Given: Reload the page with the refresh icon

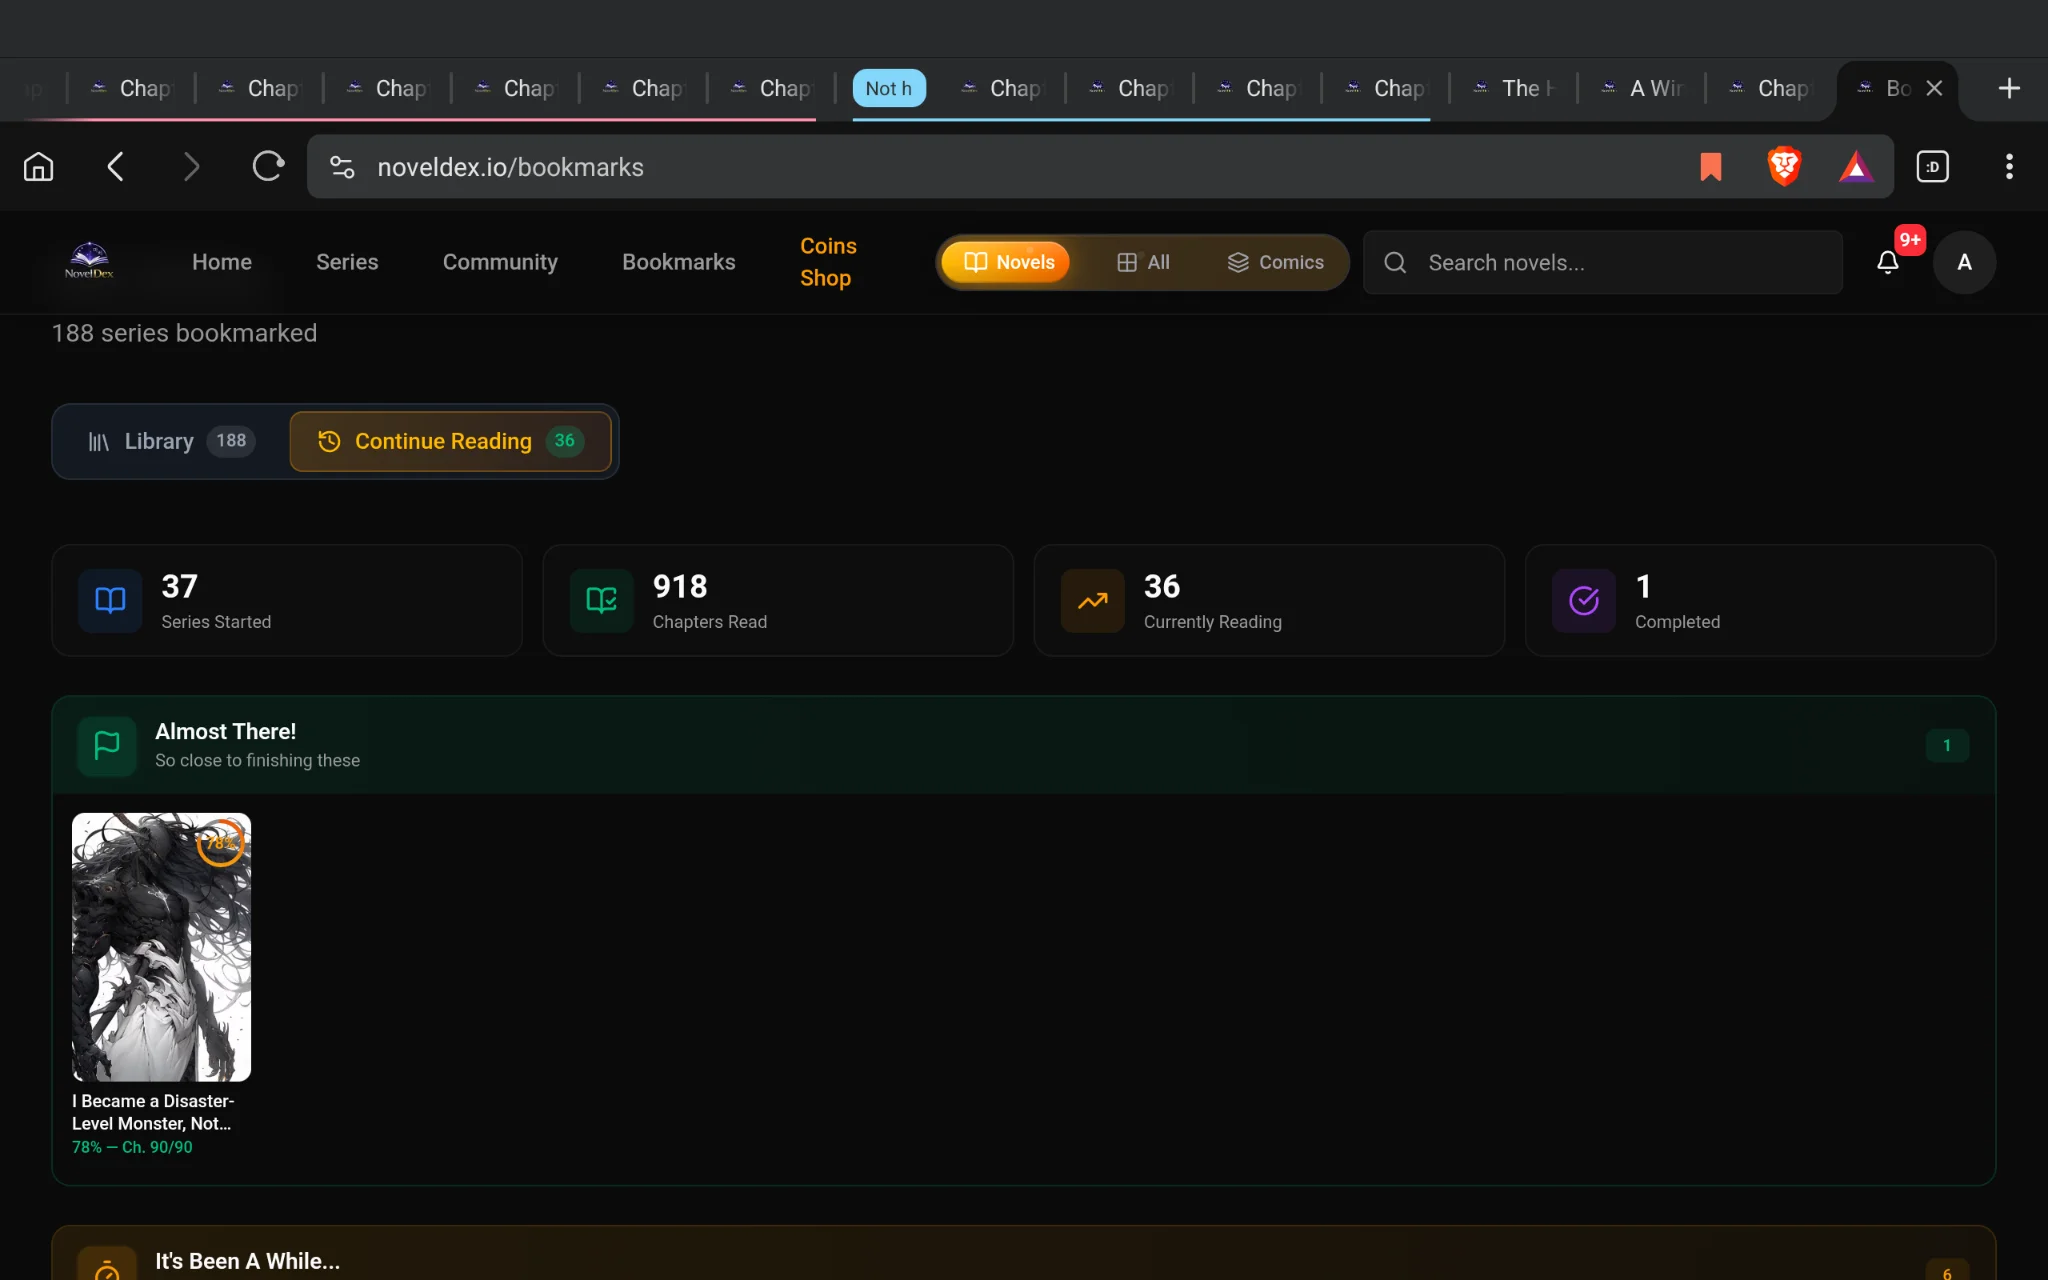Looking at the screenshot, I should [x=268, y=167].
